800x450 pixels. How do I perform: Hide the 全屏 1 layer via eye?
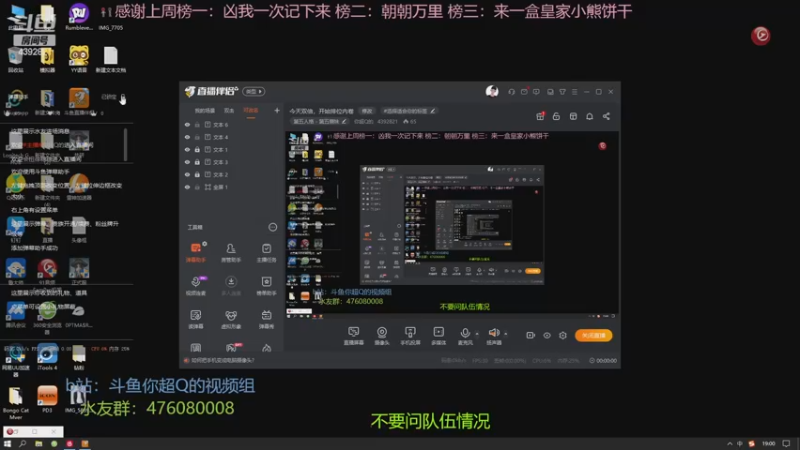point(187,187)
